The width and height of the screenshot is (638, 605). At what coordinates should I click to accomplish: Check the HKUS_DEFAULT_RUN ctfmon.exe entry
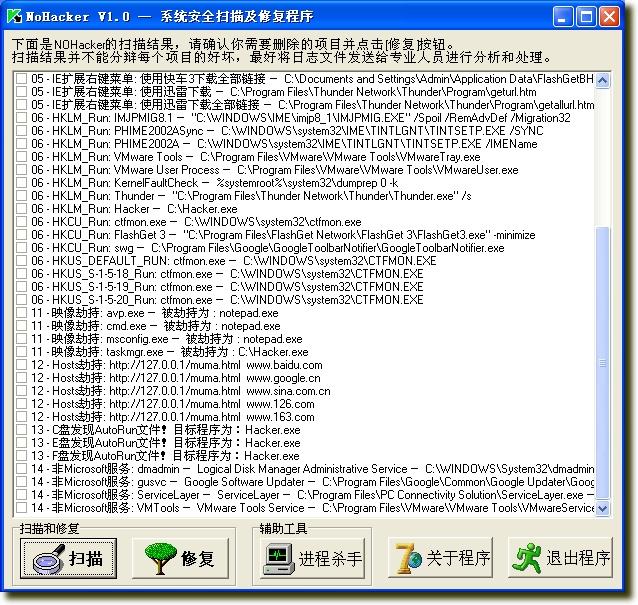[21, 261]
